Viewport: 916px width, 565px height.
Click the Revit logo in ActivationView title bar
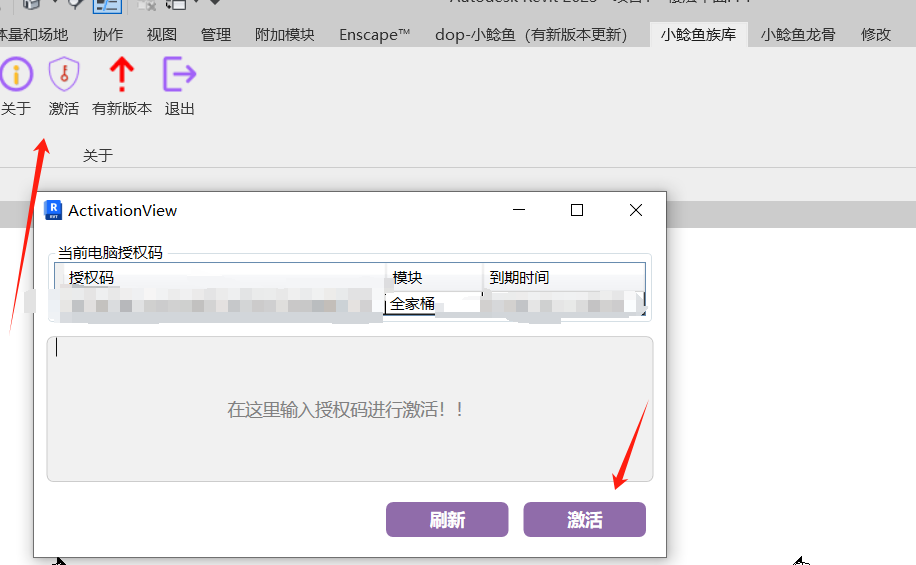54,210
